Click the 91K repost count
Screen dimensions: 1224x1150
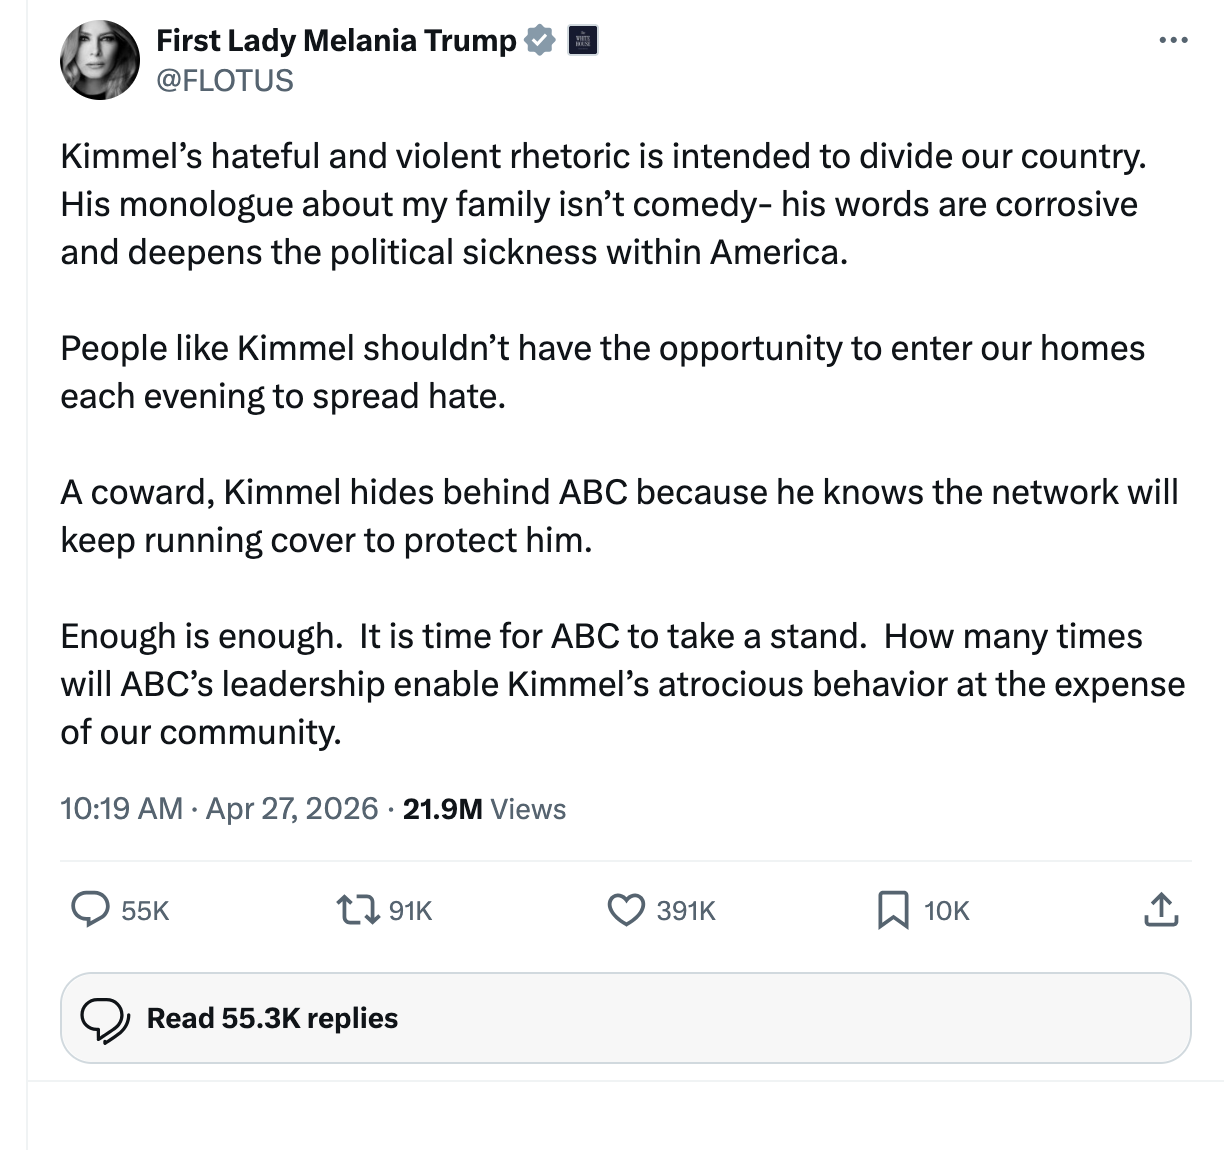tap(410, 910)
